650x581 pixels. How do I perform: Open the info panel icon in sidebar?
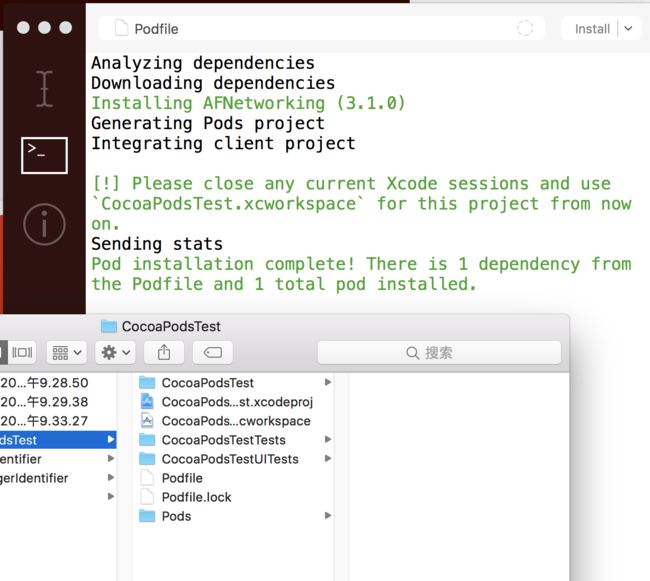click(x=44, y=225)
